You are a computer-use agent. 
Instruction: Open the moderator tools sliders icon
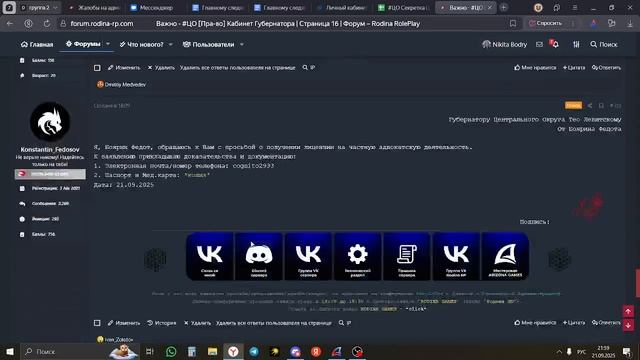(576, 44)
